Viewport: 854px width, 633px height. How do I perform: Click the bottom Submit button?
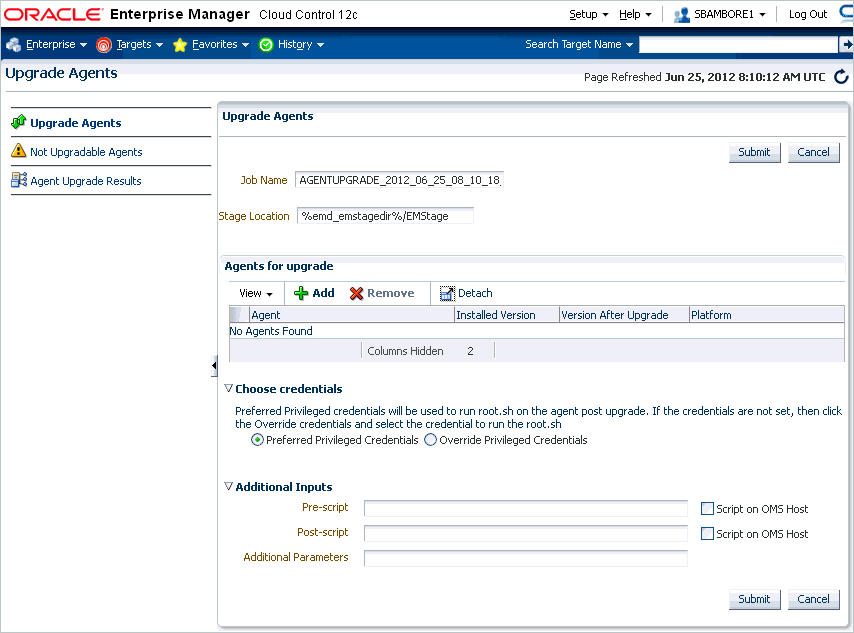[754, 599]
